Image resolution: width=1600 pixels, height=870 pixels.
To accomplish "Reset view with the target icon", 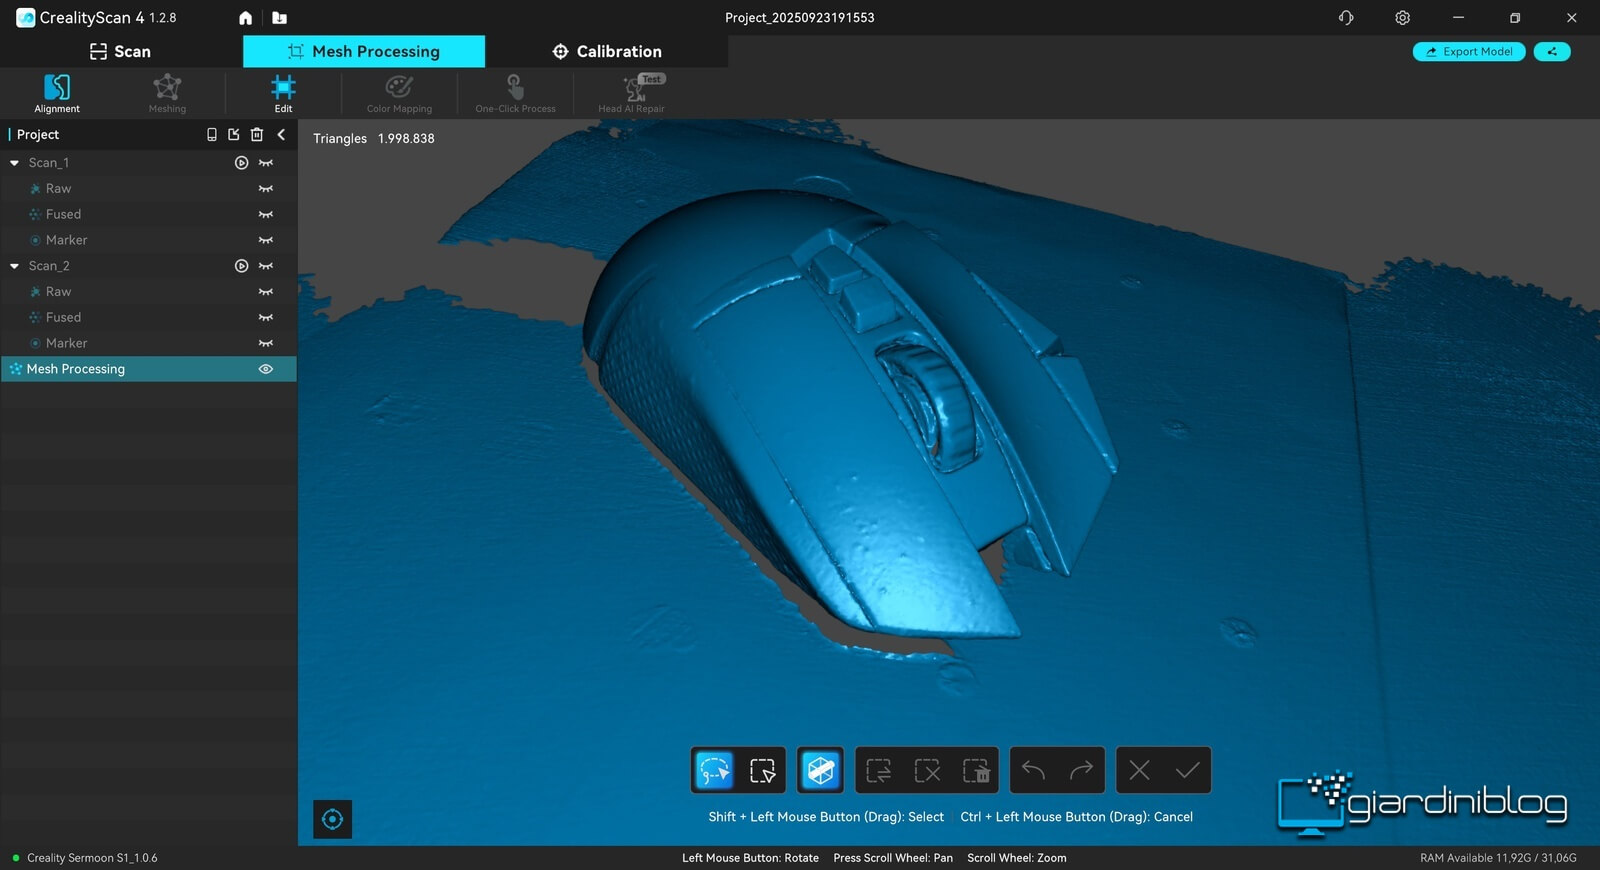I will click(x=333, y=819).
